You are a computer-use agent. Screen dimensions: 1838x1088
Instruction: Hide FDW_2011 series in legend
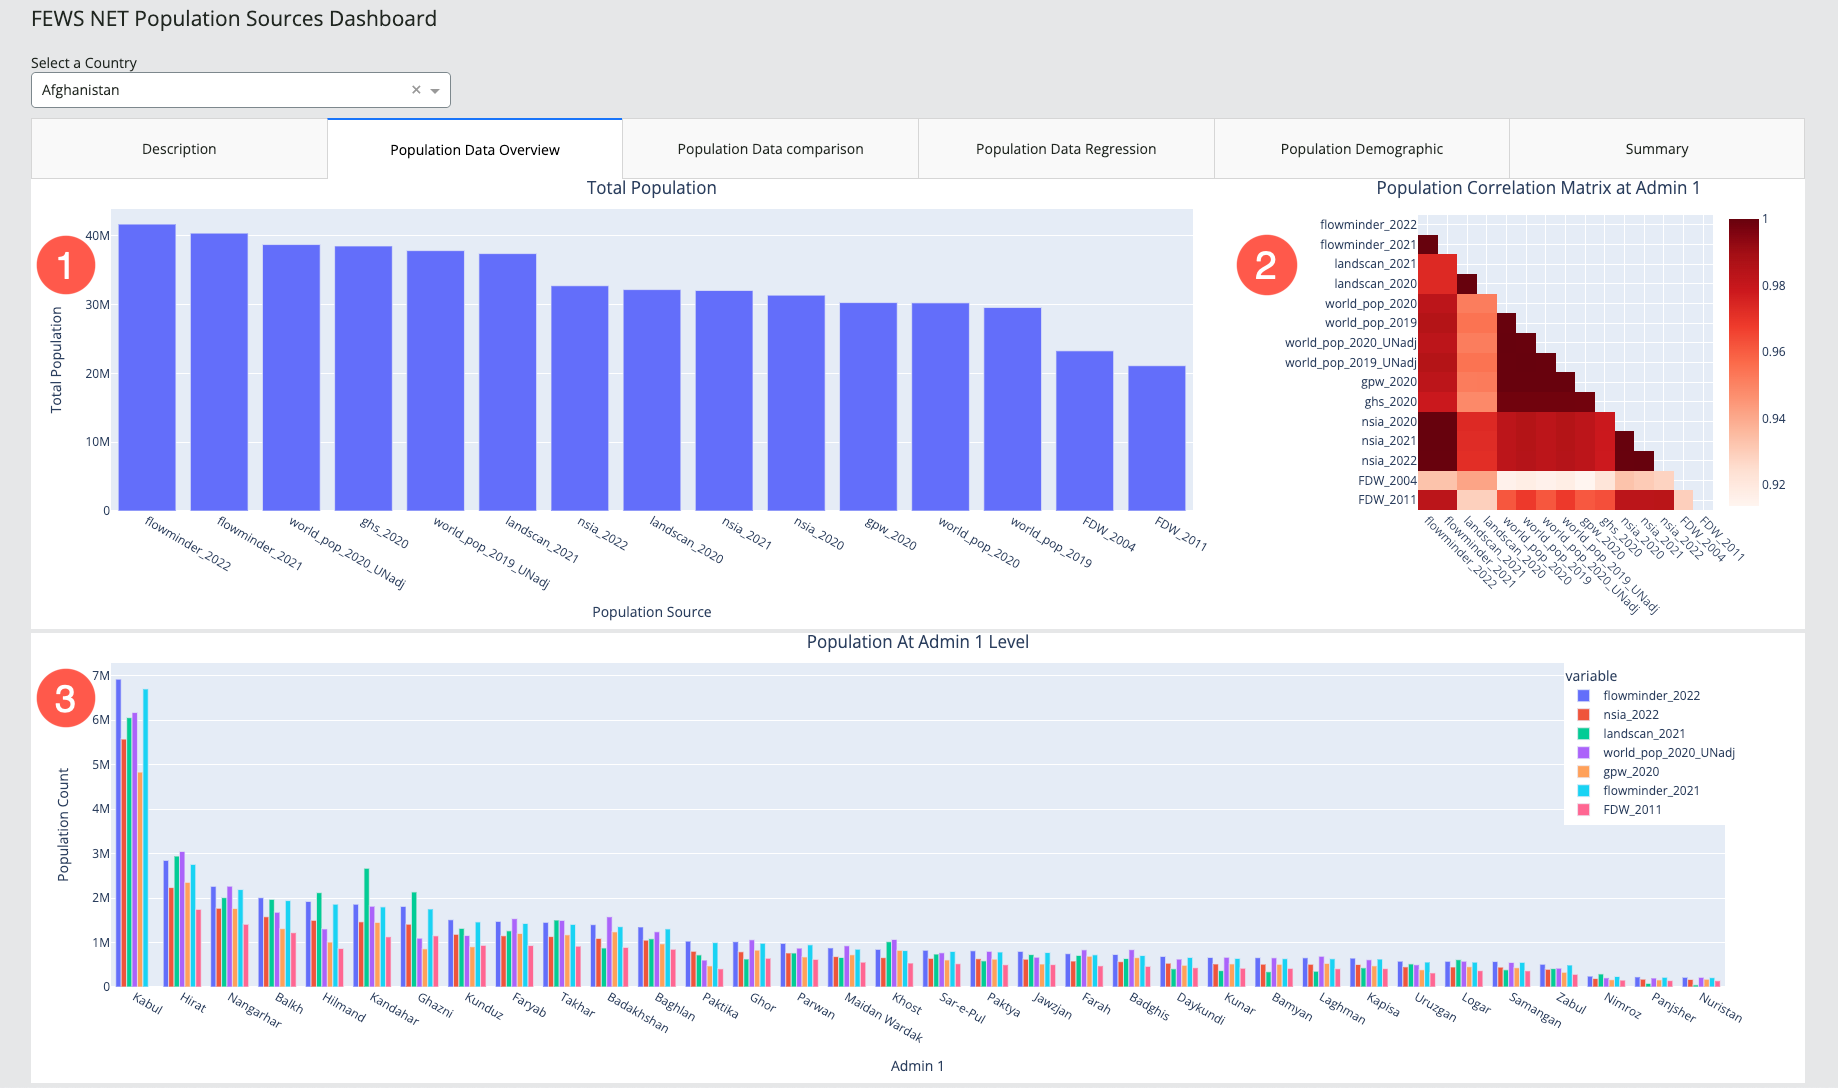pyautogui.click(x=1631, y=810)
